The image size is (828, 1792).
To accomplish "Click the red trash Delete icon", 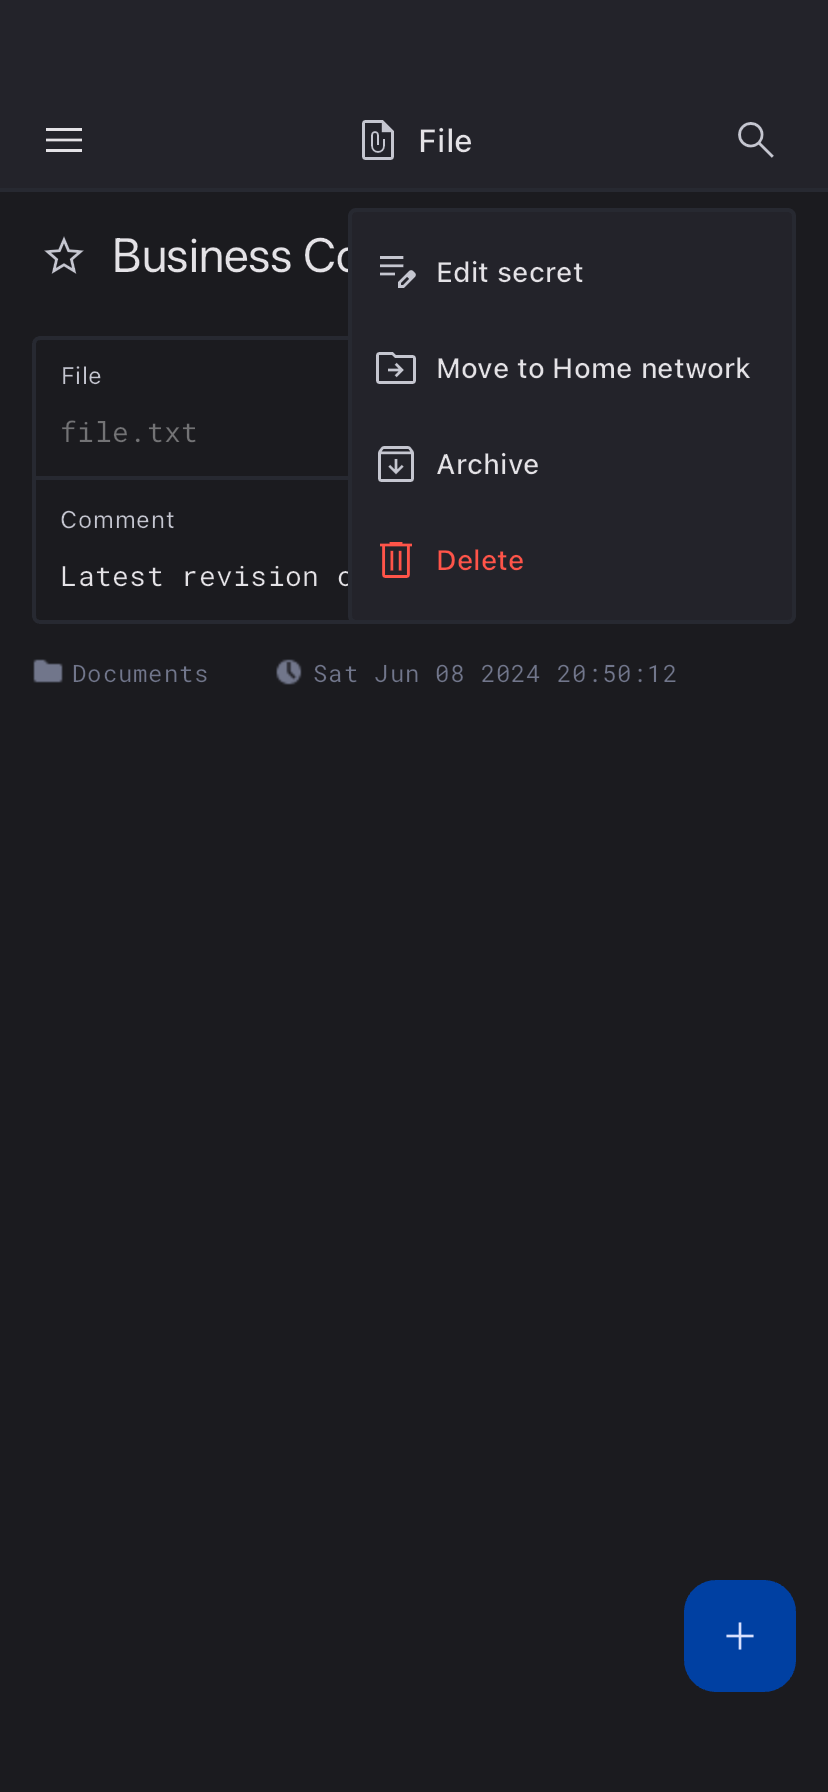I will point(396,560).
